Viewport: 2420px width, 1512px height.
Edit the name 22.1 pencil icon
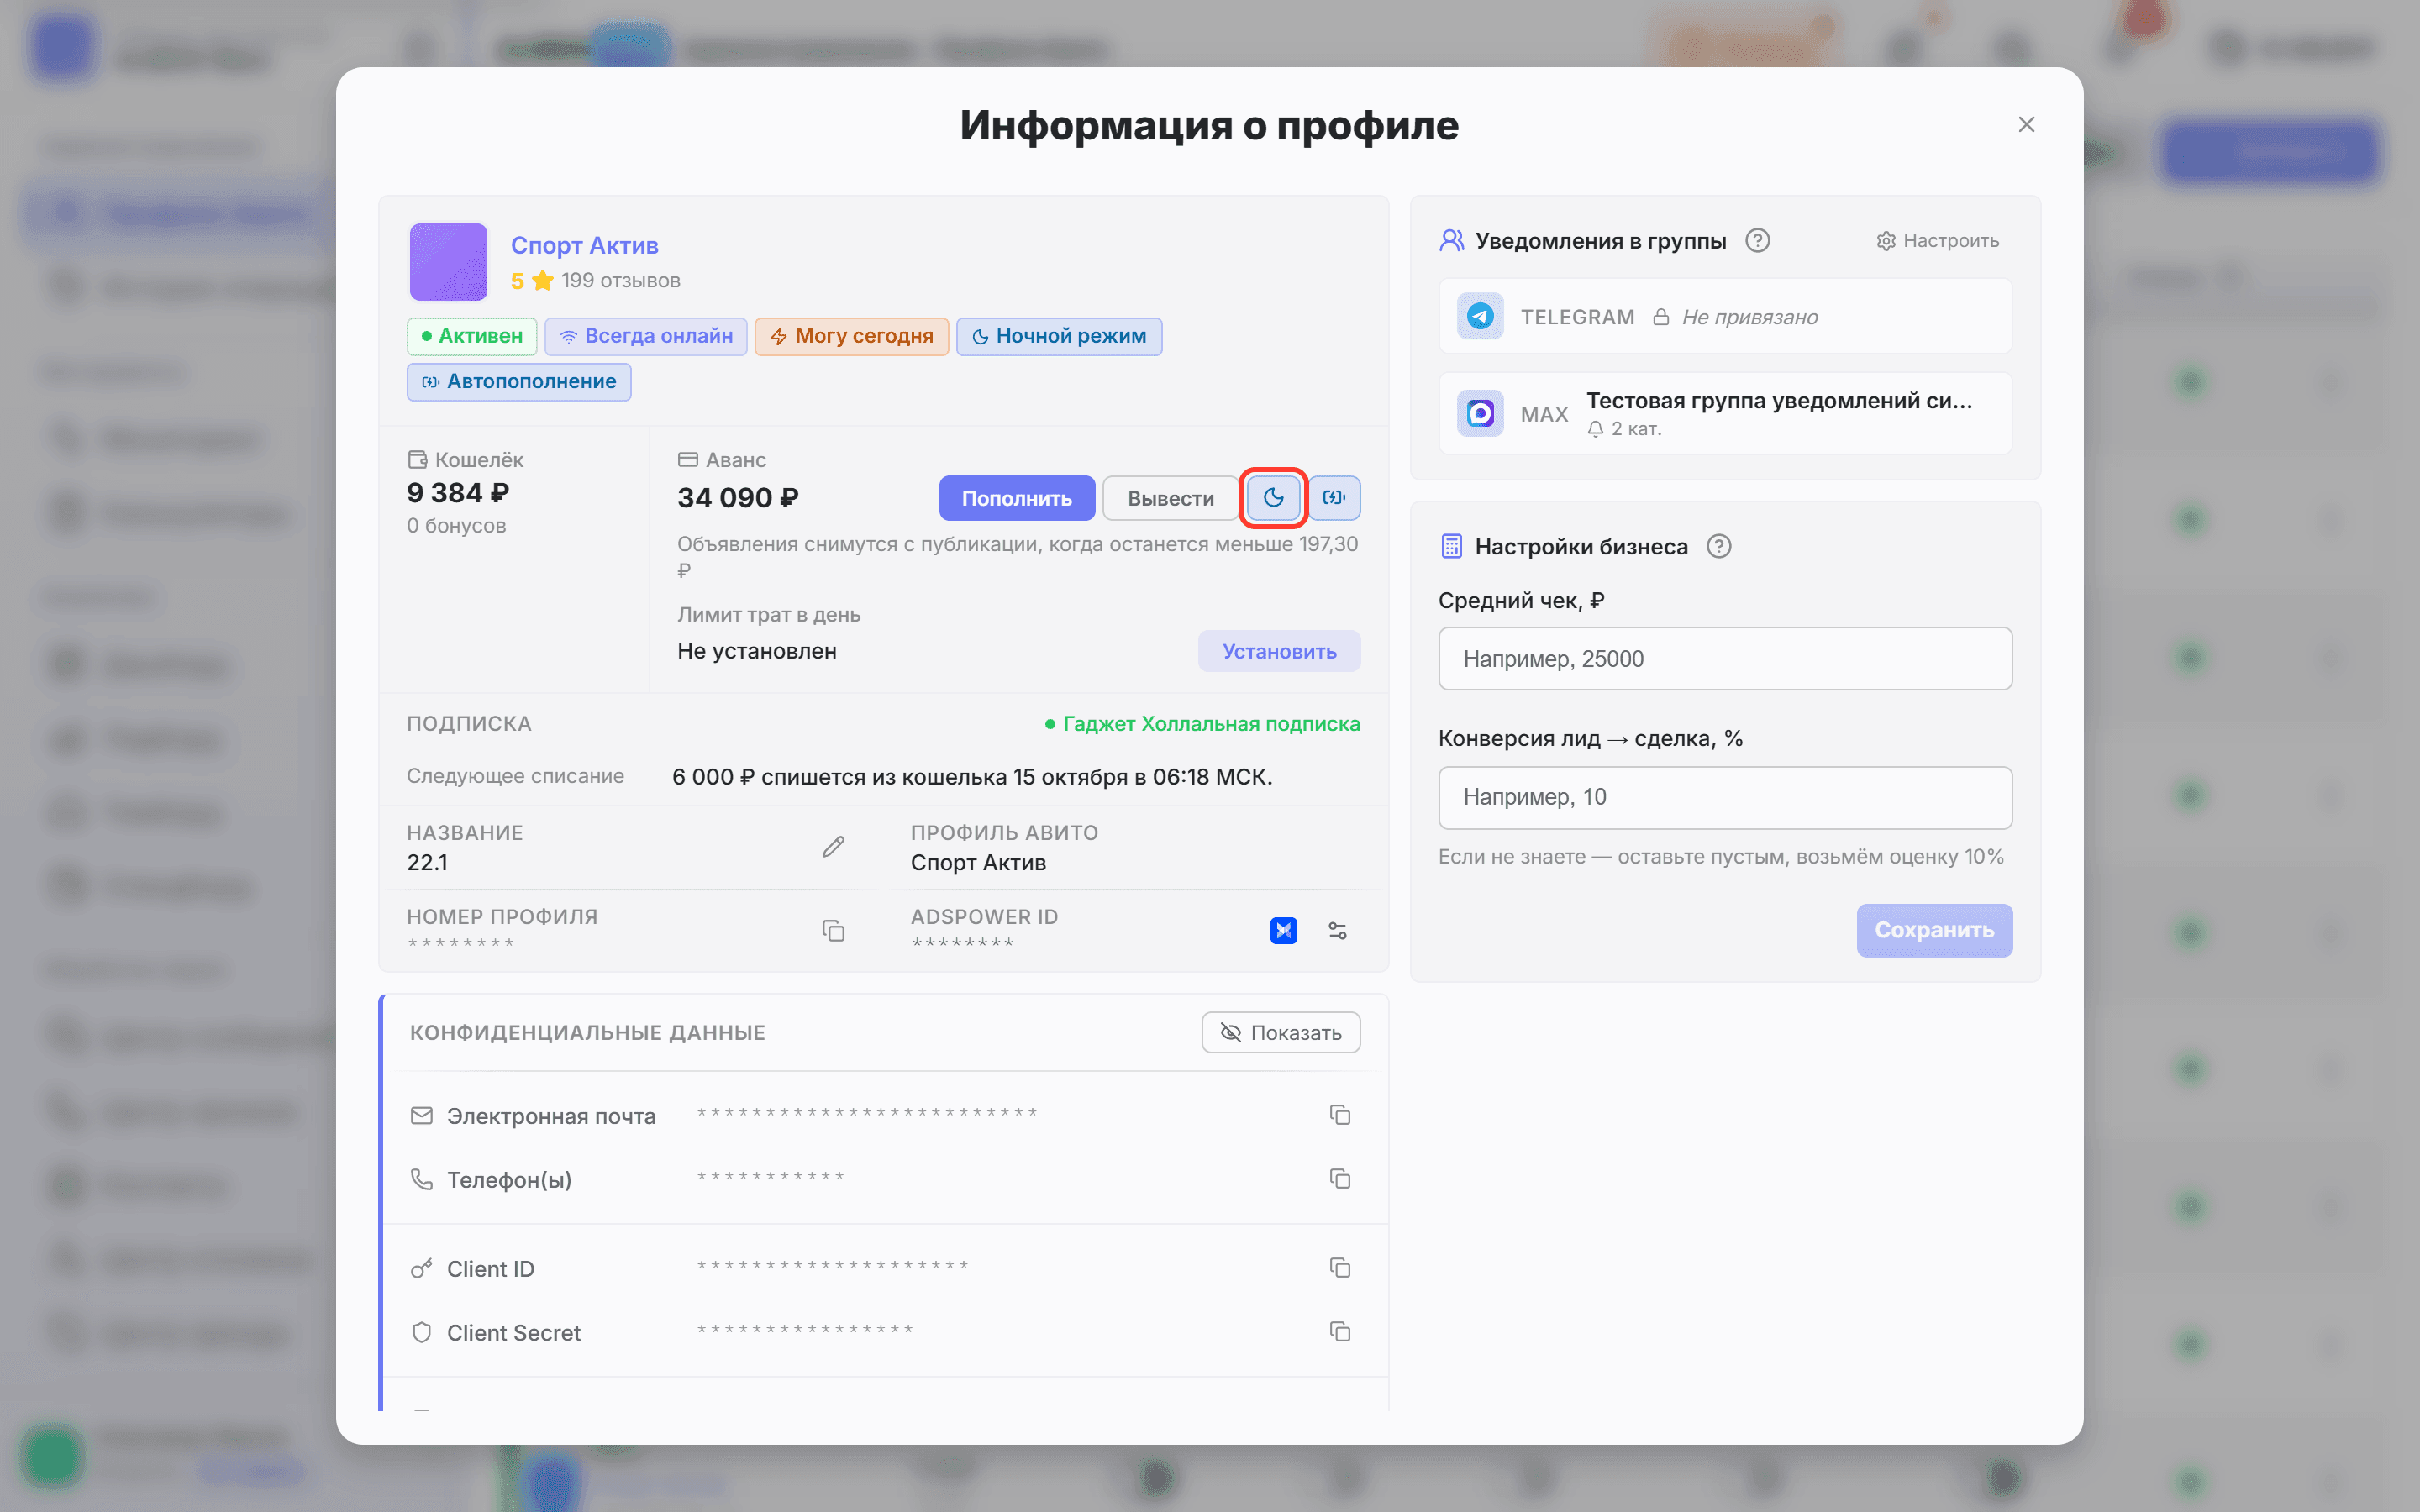point(833,846)
